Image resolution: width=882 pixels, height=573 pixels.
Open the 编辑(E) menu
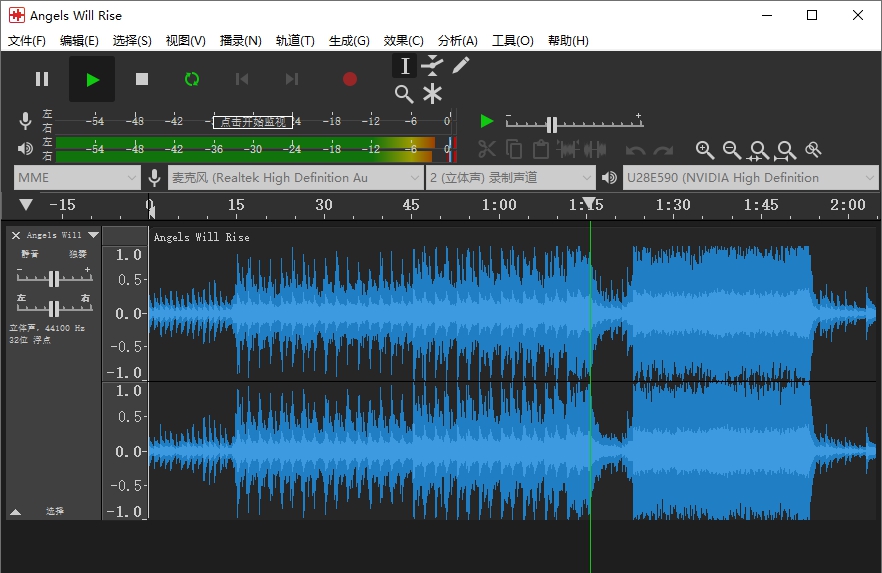[79, 40]
